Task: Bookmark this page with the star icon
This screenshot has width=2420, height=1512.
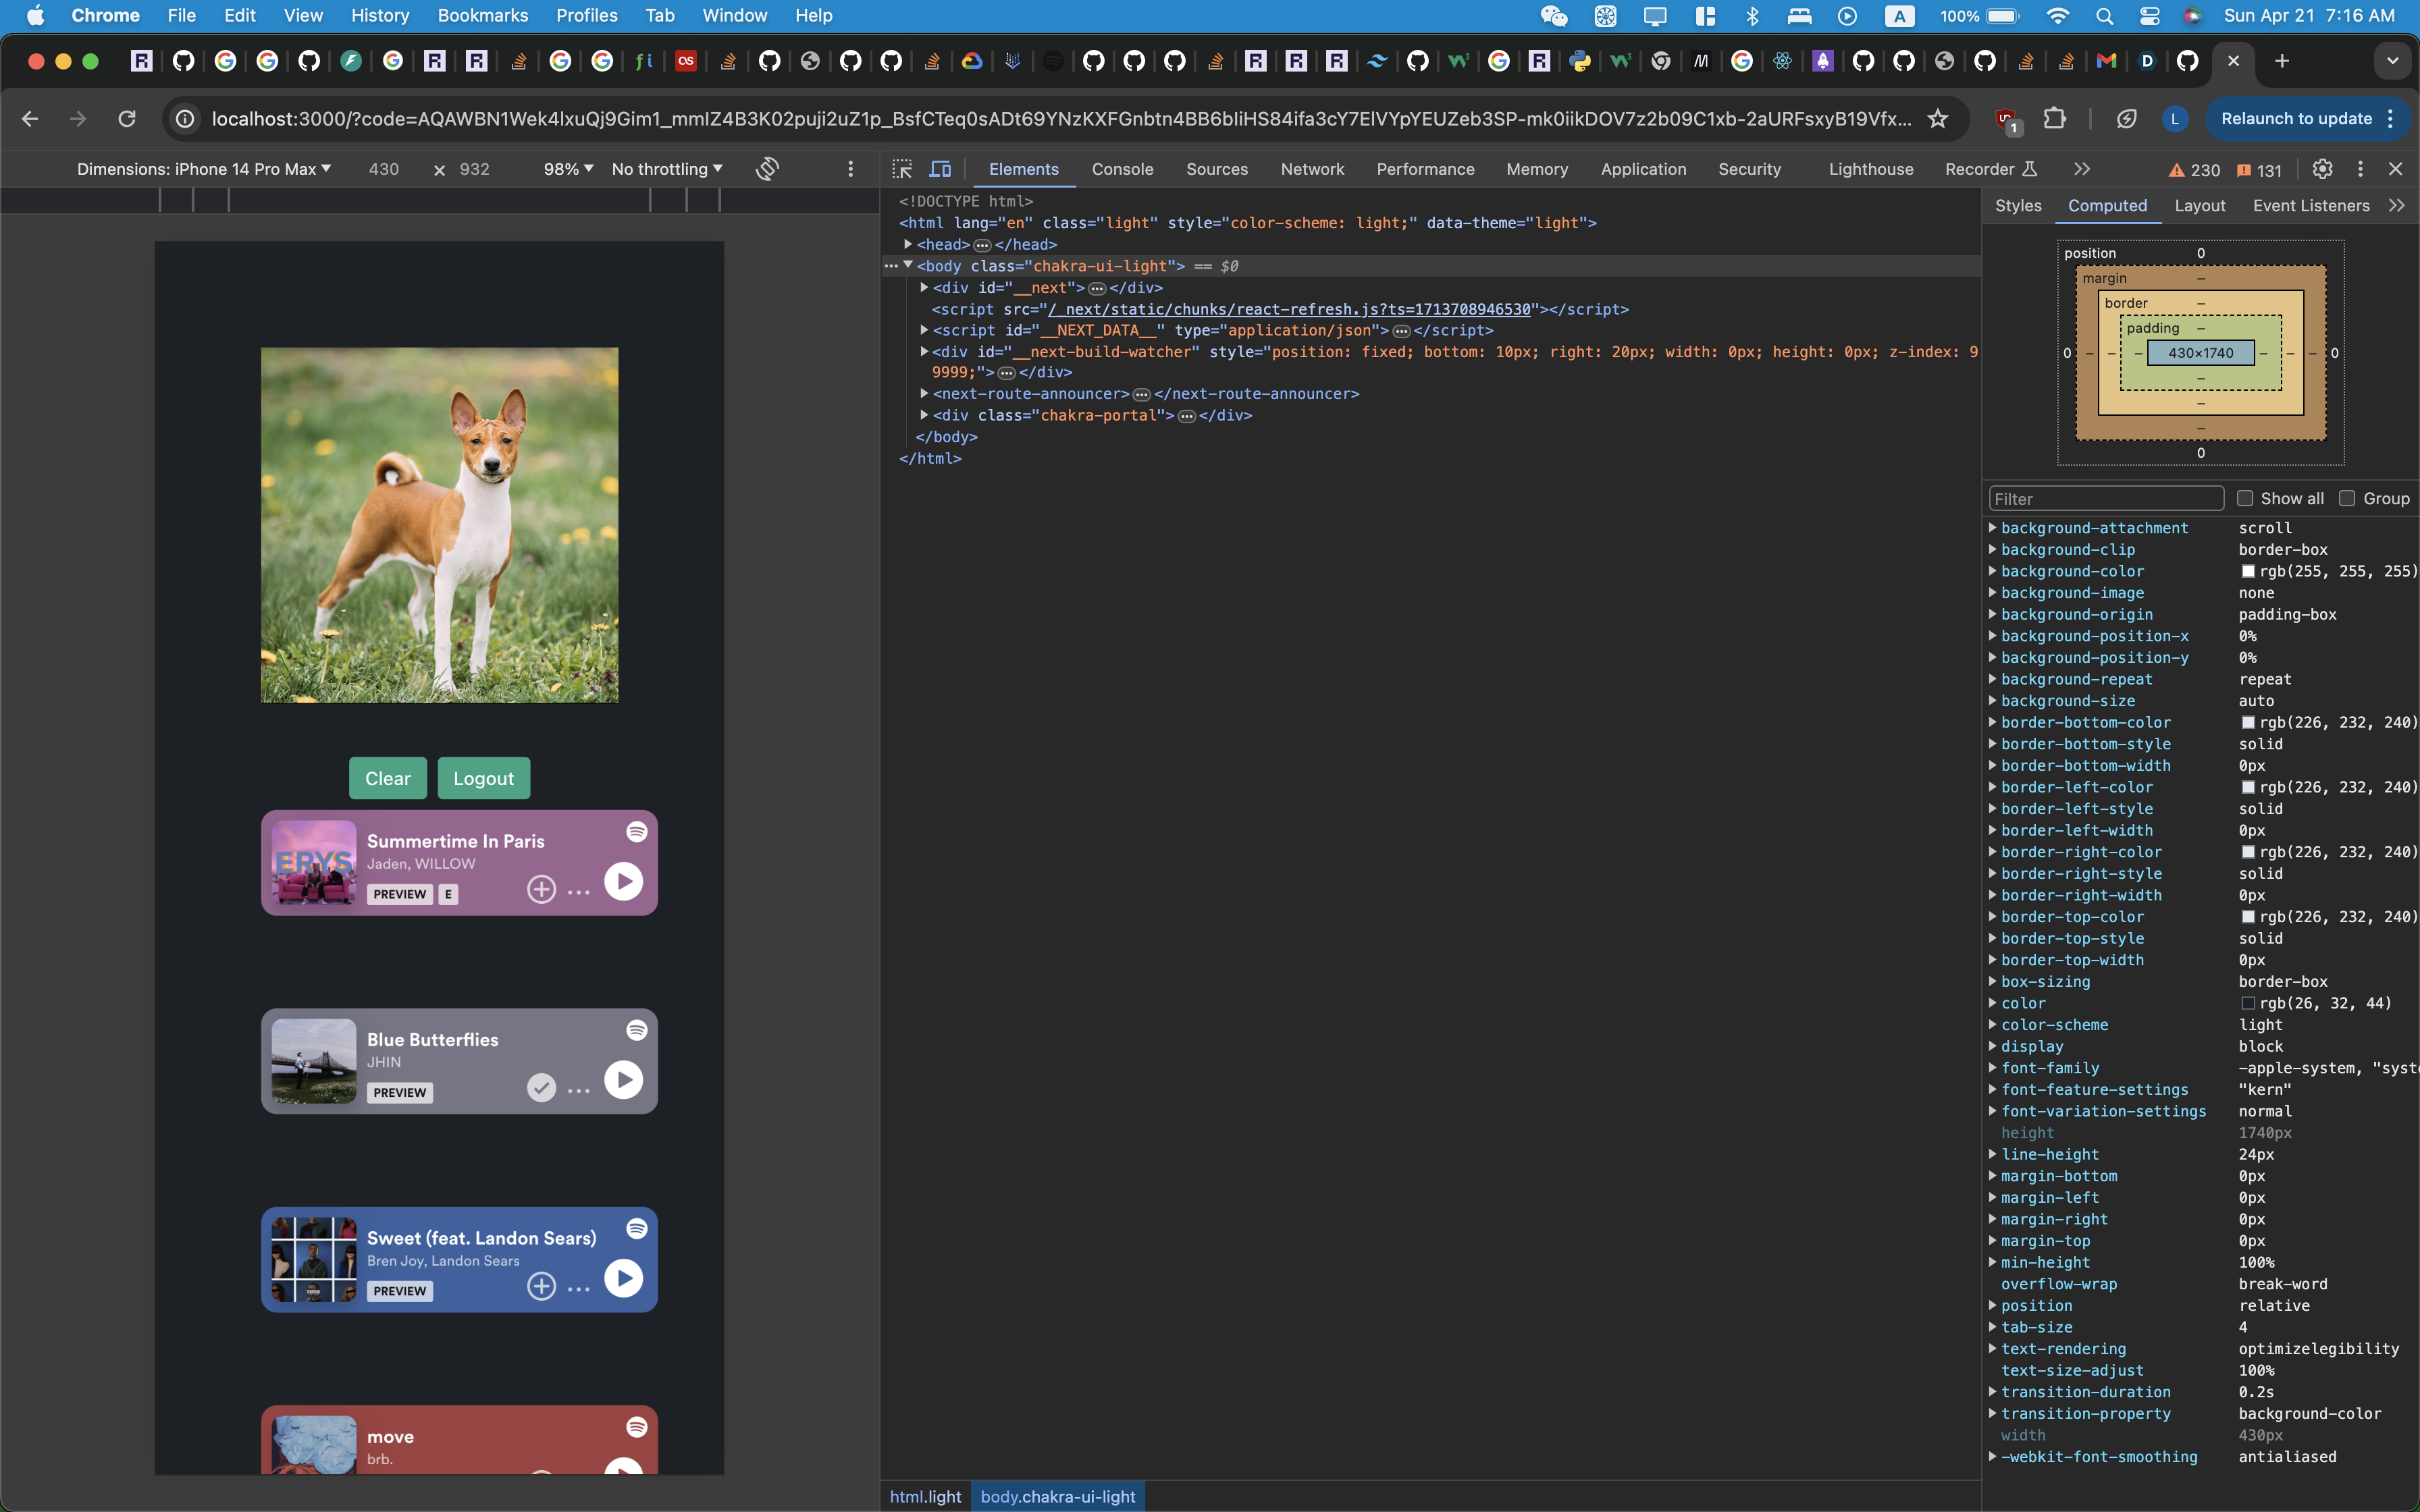Action: coord(1938,119)
